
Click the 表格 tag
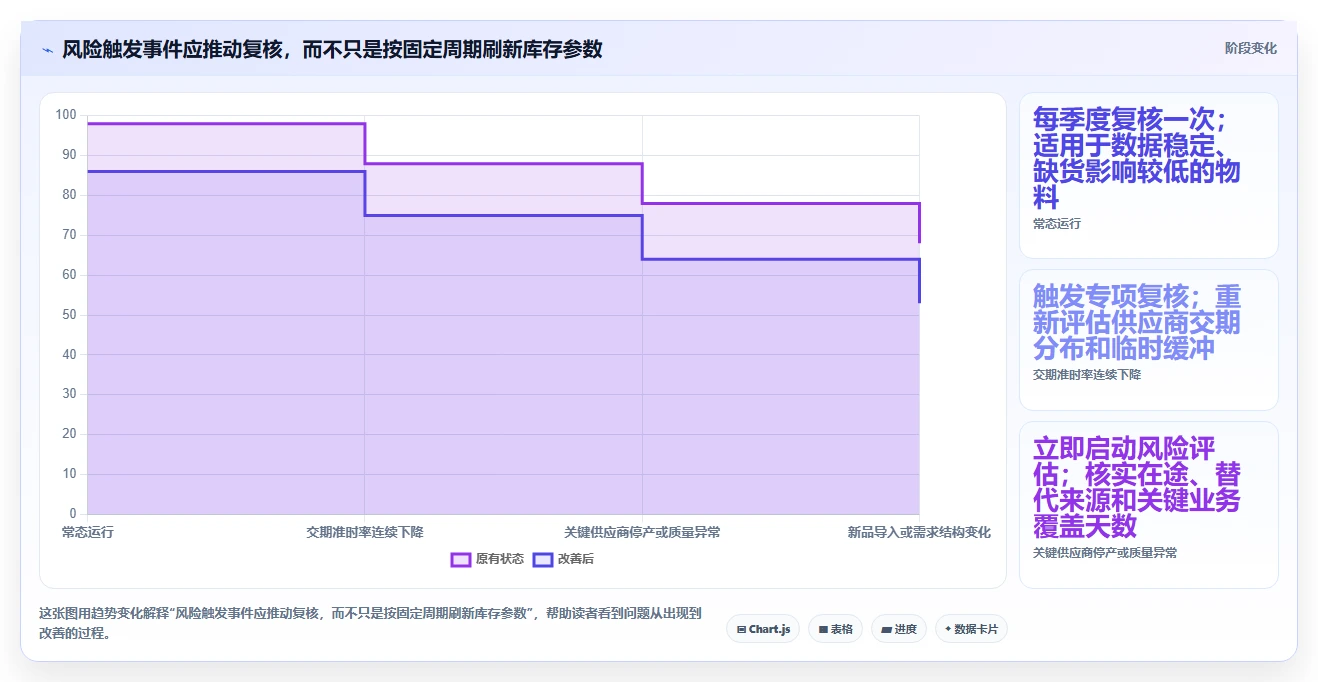pos(835,629)
